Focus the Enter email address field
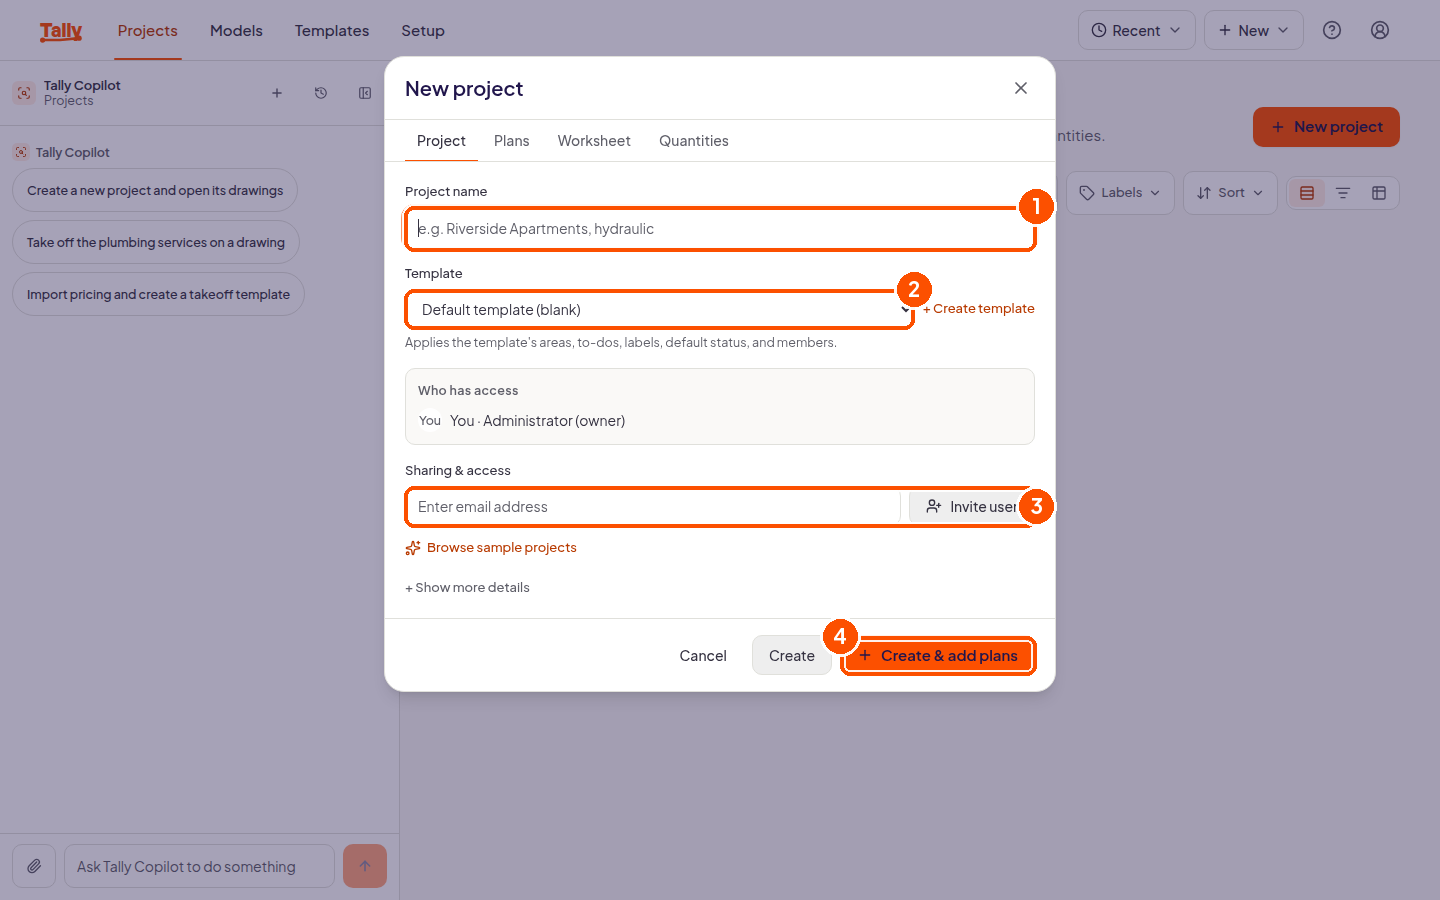Image resolution: width=1440 pixels, height=900 pixels. (x=654, y=507)
